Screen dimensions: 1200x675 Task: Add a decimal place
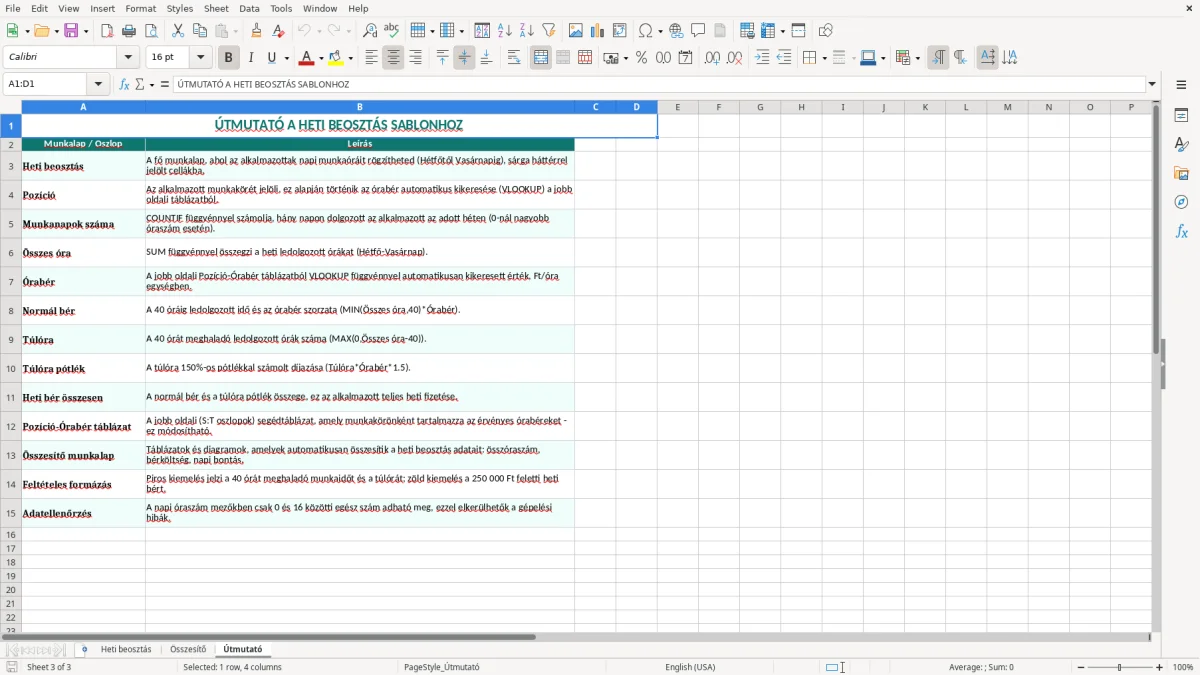(x=712, y=58)
